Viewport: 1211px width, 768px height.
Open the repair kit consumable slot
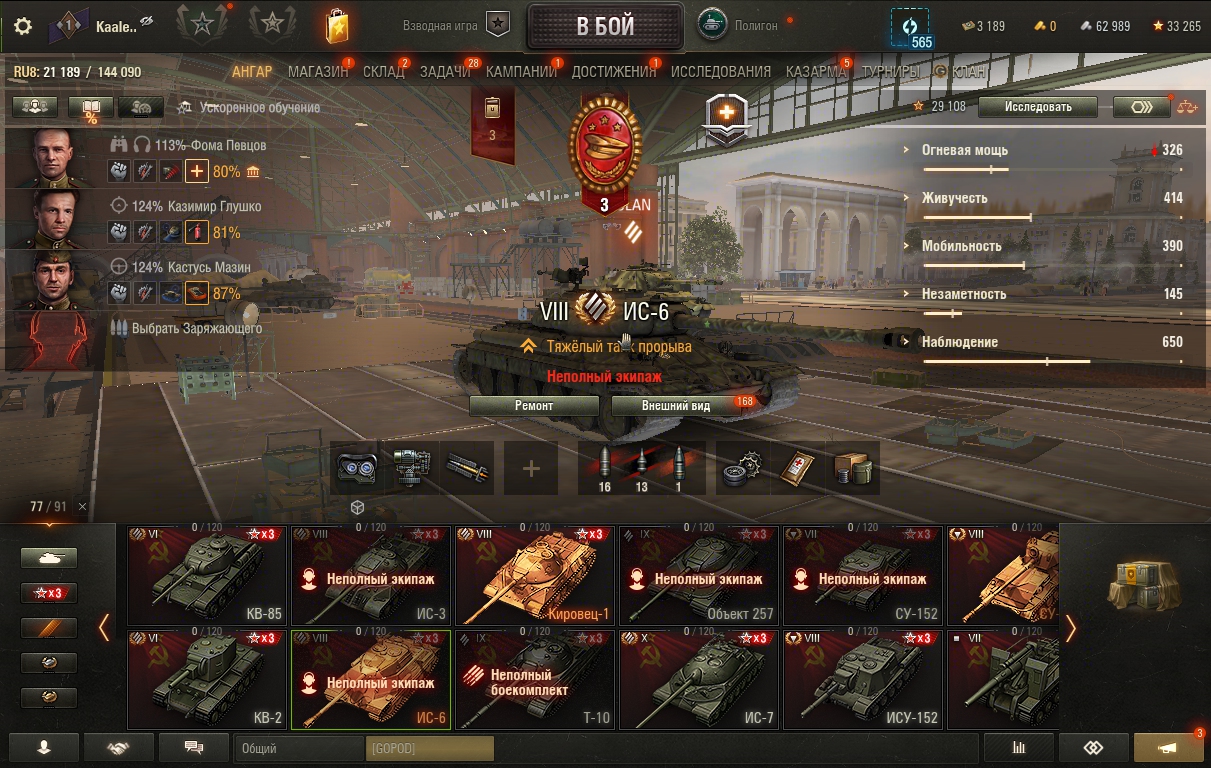click(x=744, y=468)
